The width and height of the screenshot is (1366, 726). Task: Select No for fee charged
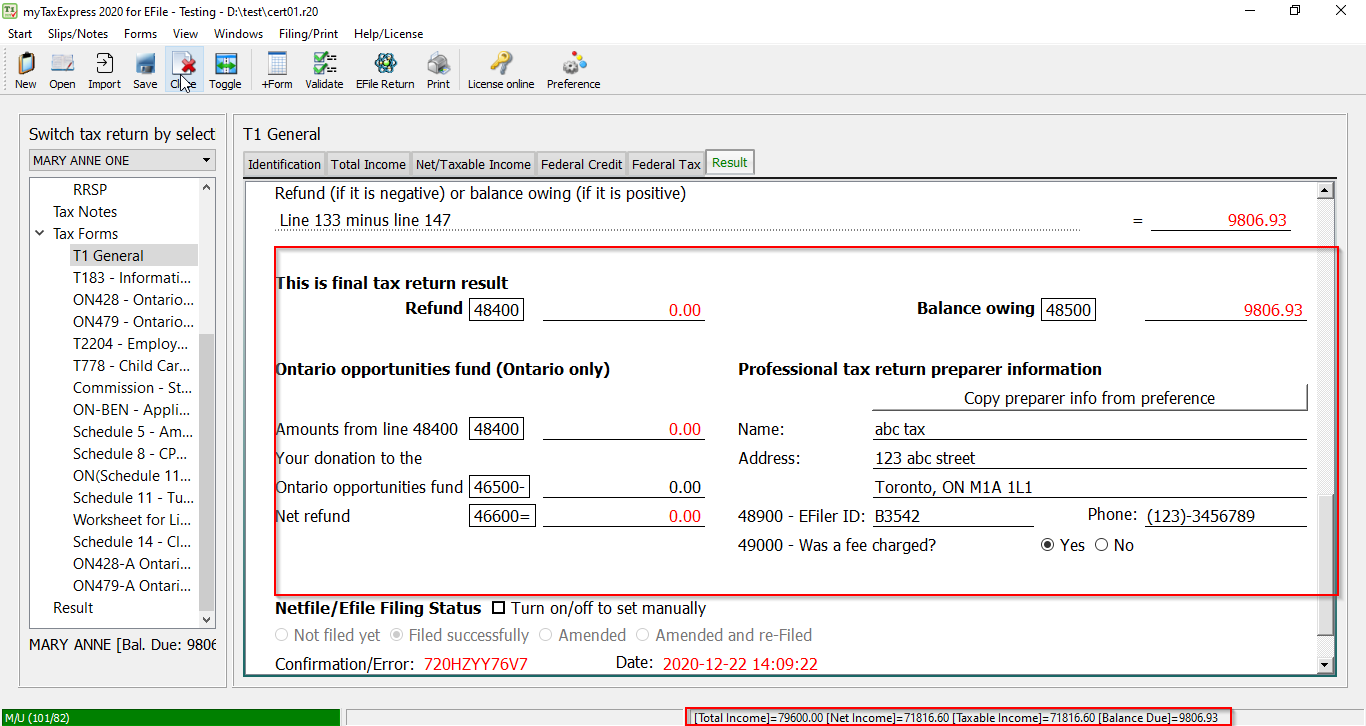[x=1102, y=545]
